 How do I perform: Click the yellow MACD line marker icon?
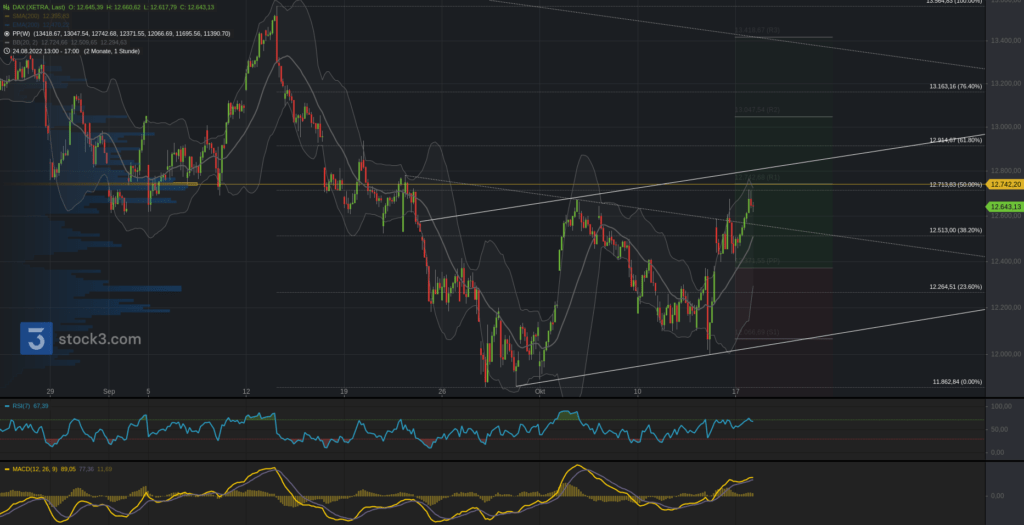5,468
